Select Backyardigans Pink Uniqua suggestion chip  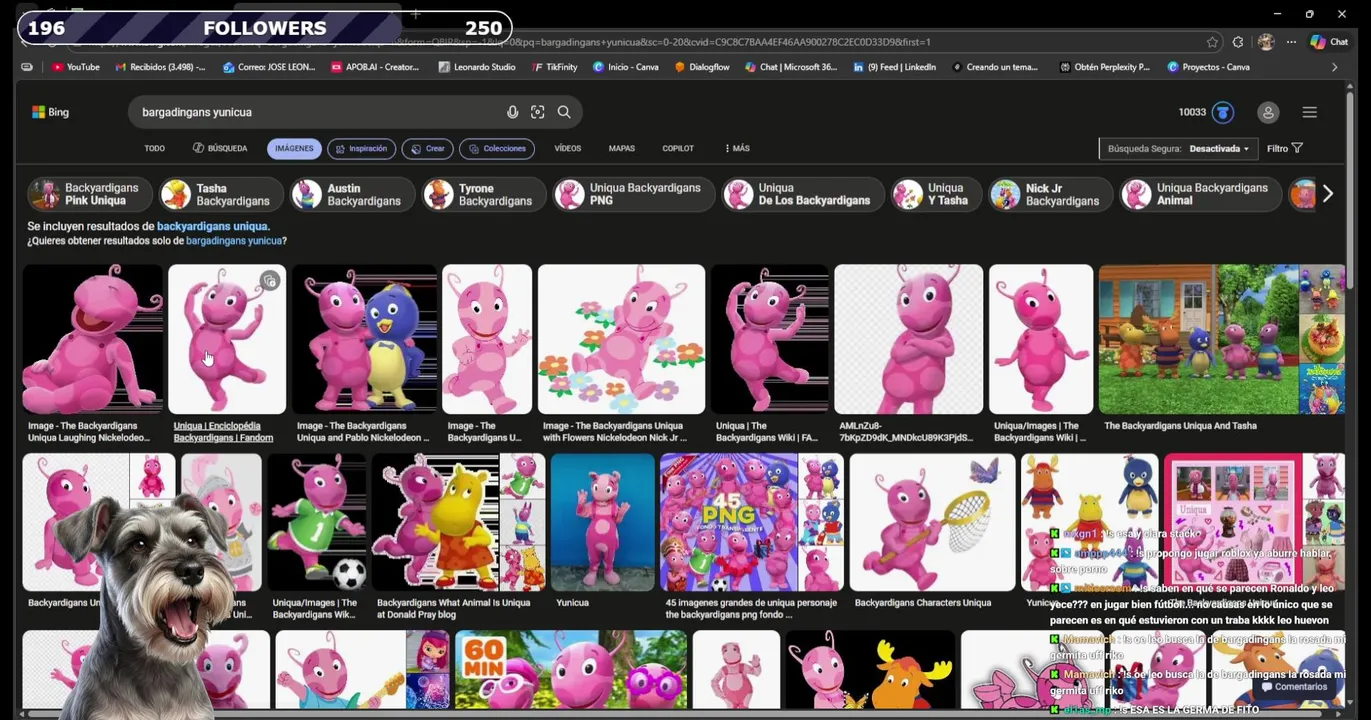click(89, 194)
